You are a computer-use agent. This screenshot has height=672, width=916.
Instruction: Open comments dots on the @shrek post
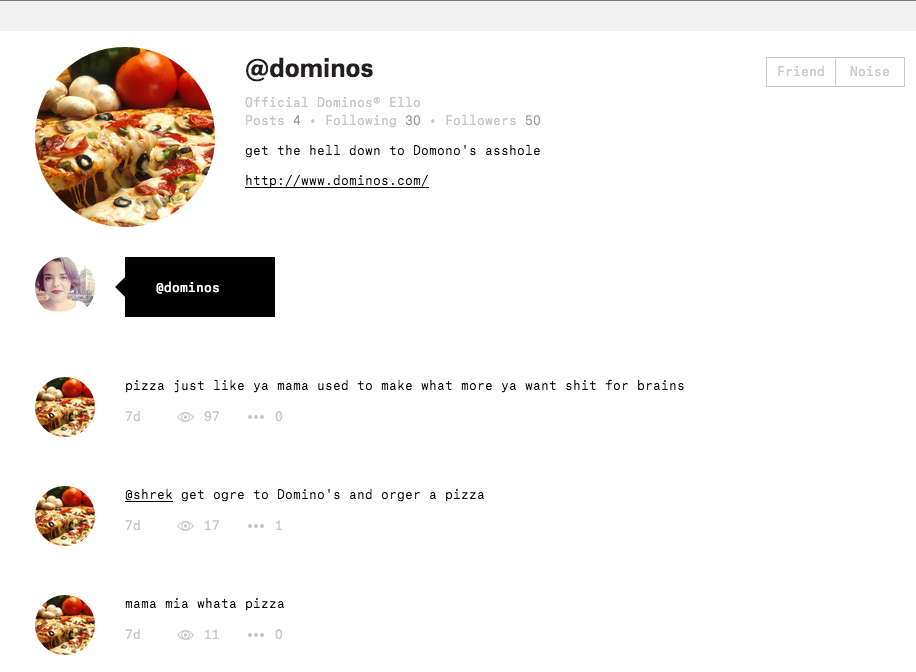point(256,526)
